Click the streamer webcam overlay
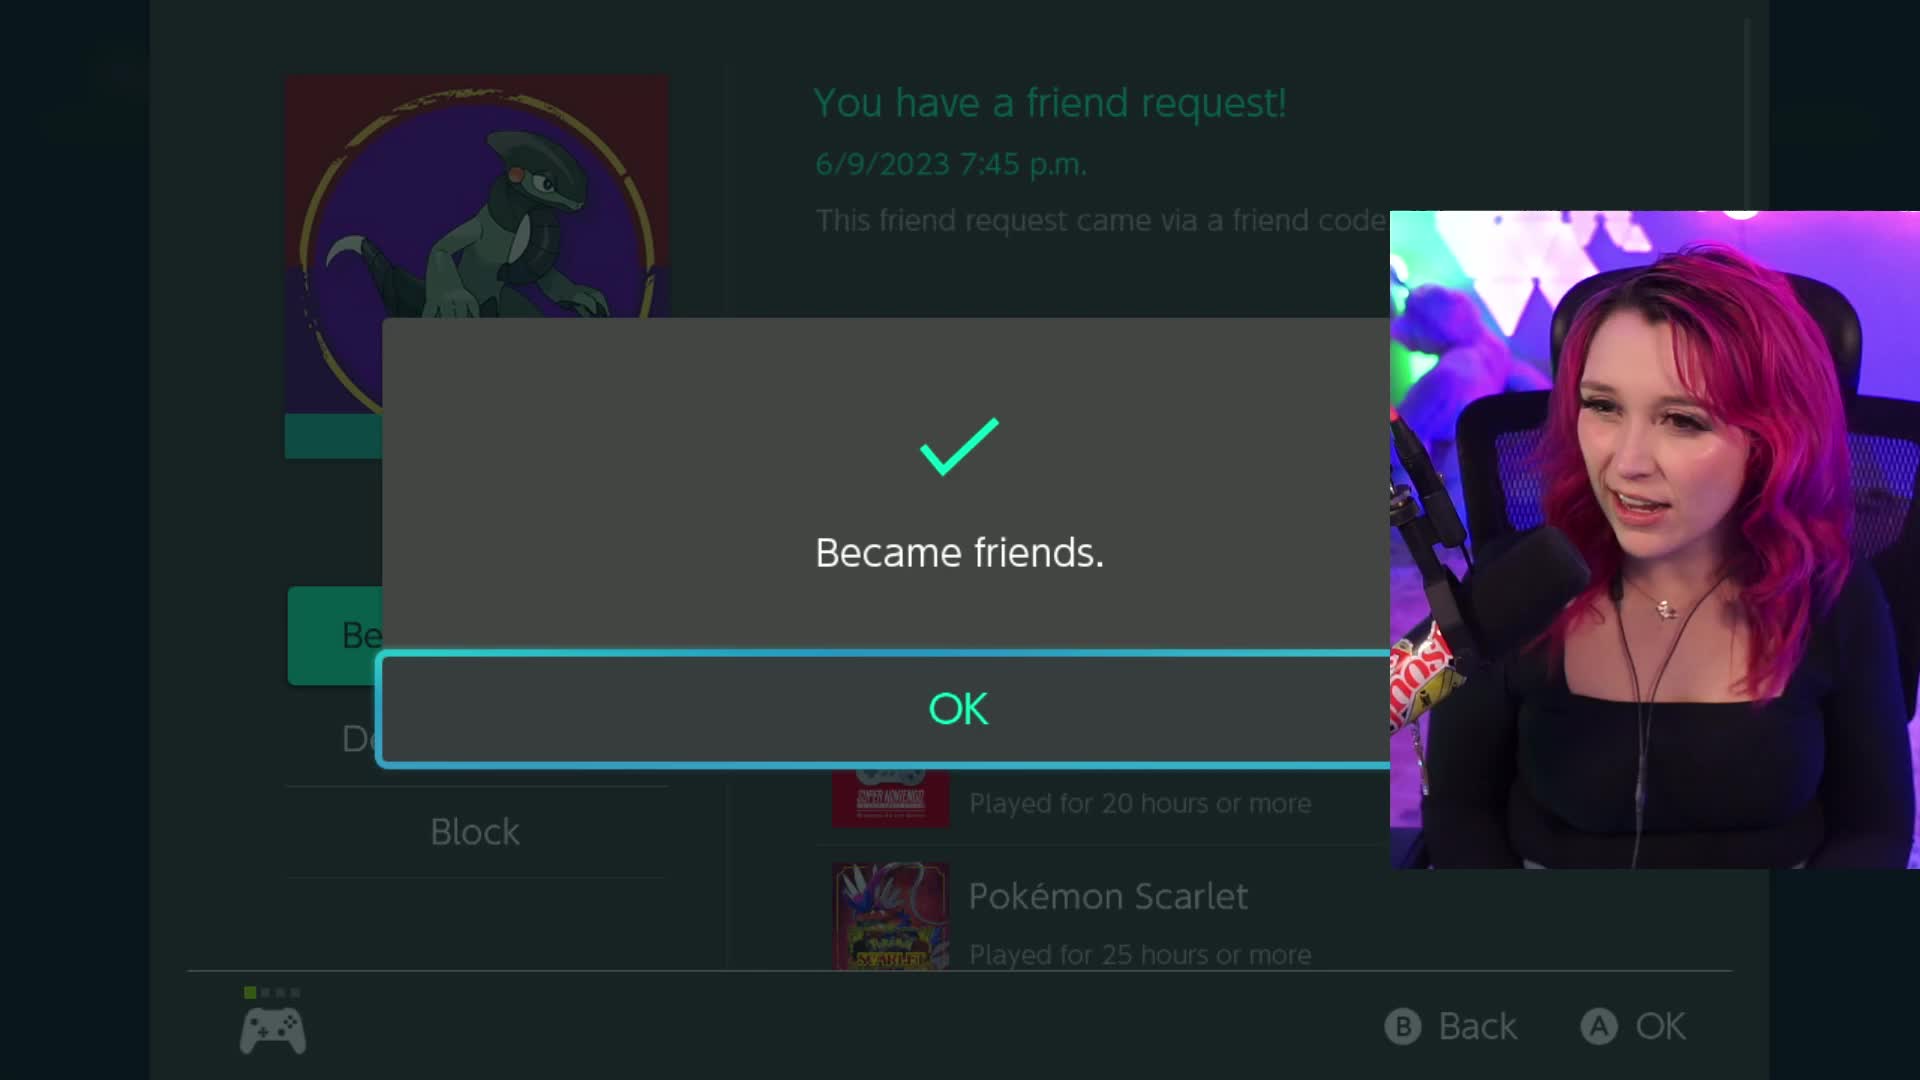Screen dimensions: 1920x1080 [x=1655, y=540]
